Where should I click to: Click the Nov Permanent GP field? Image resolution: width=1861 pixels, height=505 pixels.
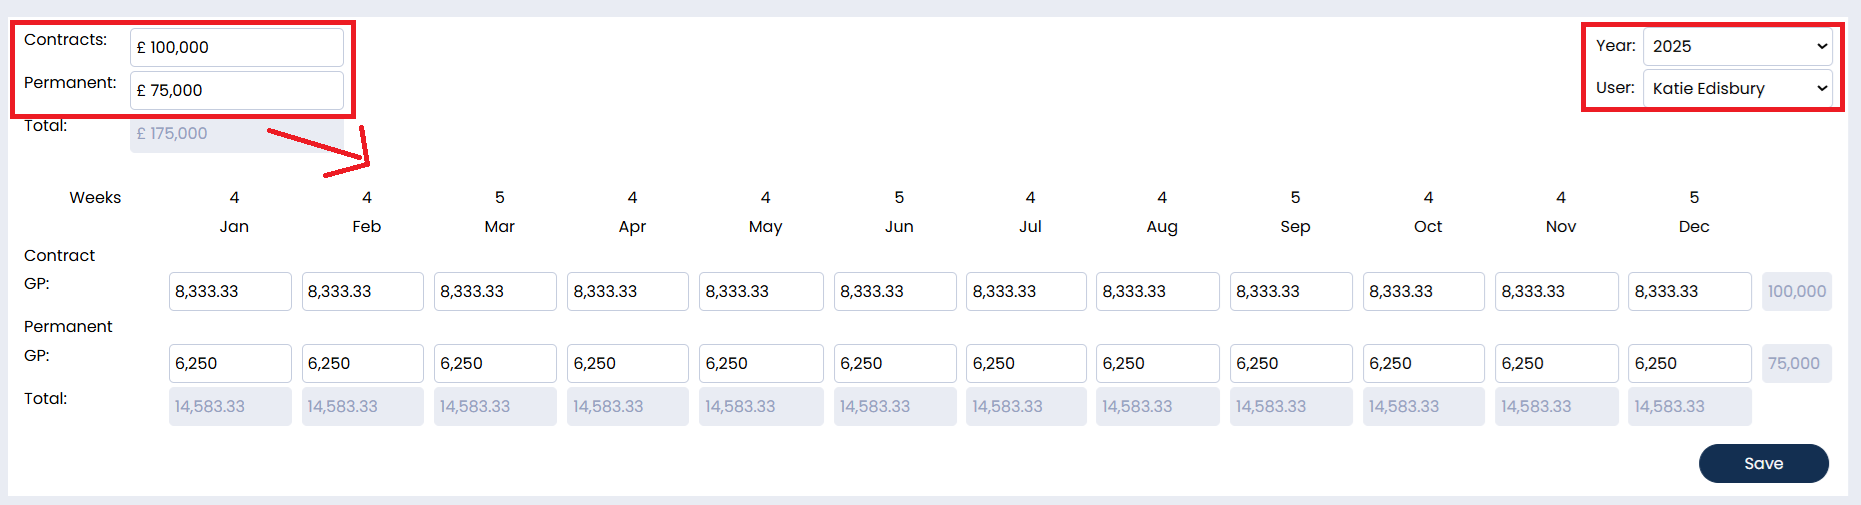(x=1556, y=363)
